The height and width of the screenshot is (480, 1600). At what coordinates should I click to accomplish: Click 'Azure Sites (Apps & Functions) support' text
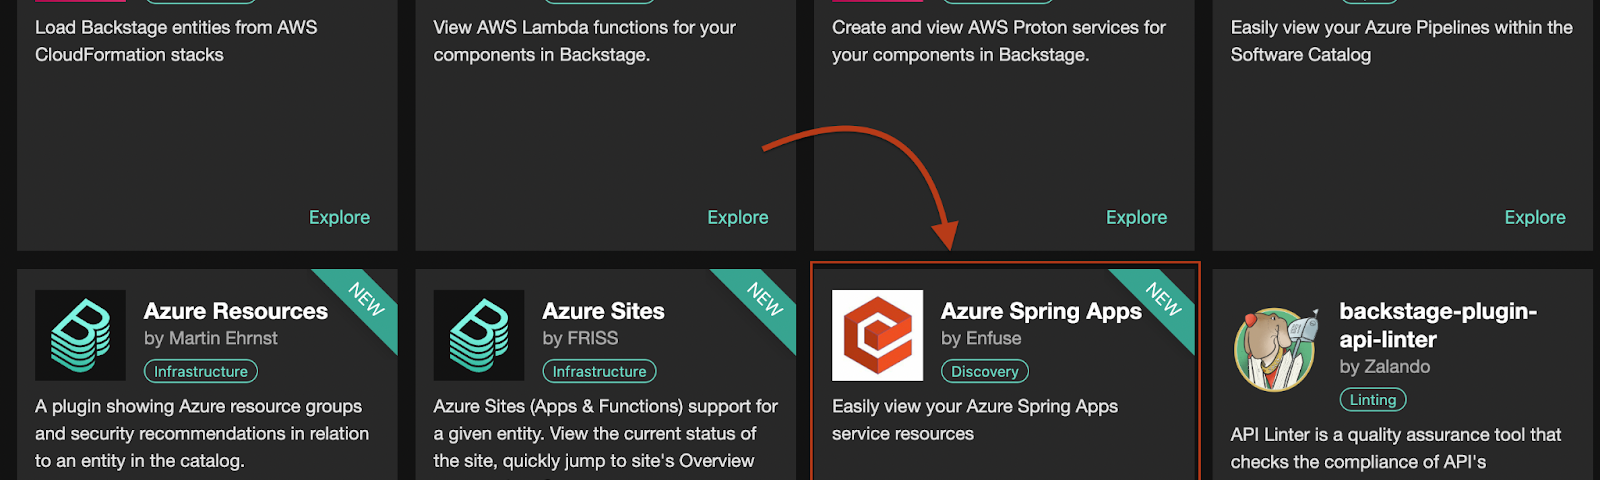click(x=605, y=433)
